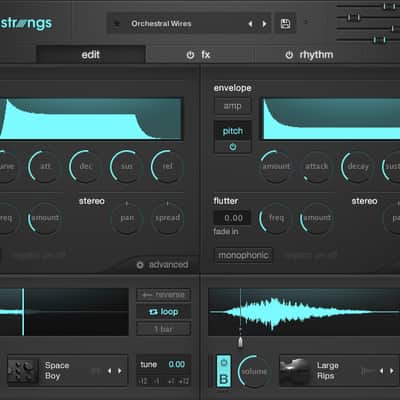Click the strings logo
This screenshot has height=400, width=400.
pos(26,24)
